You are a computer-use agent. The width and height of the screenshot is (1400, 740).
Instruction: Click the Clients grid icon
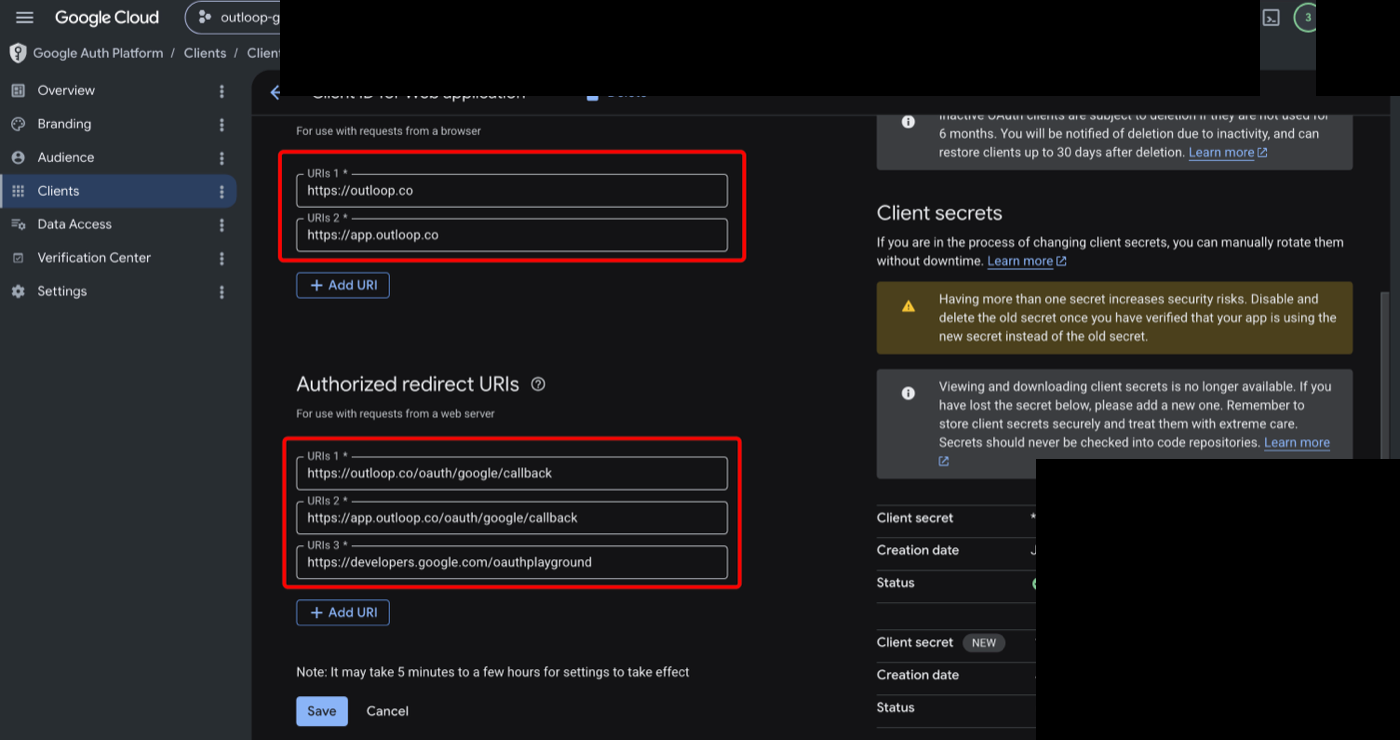[x=18, y=191]
